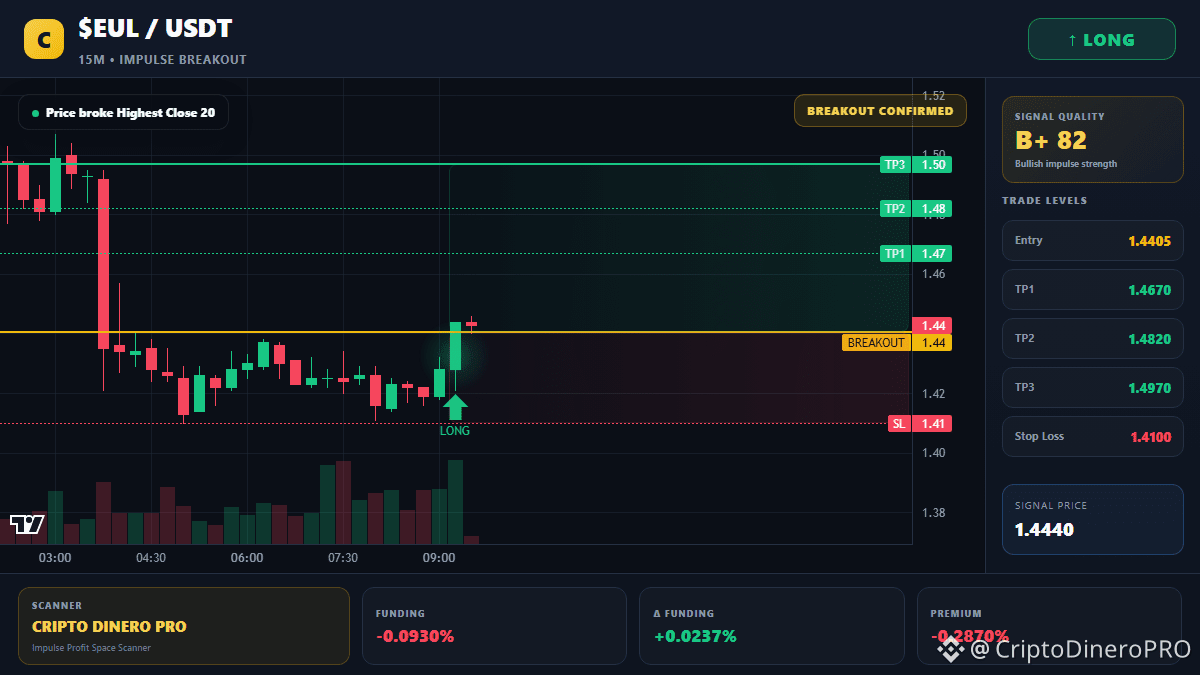Click the CRIPTO DINERO PRO scanner card
The width and height of the screenshot is (1200, 675).
184,626
